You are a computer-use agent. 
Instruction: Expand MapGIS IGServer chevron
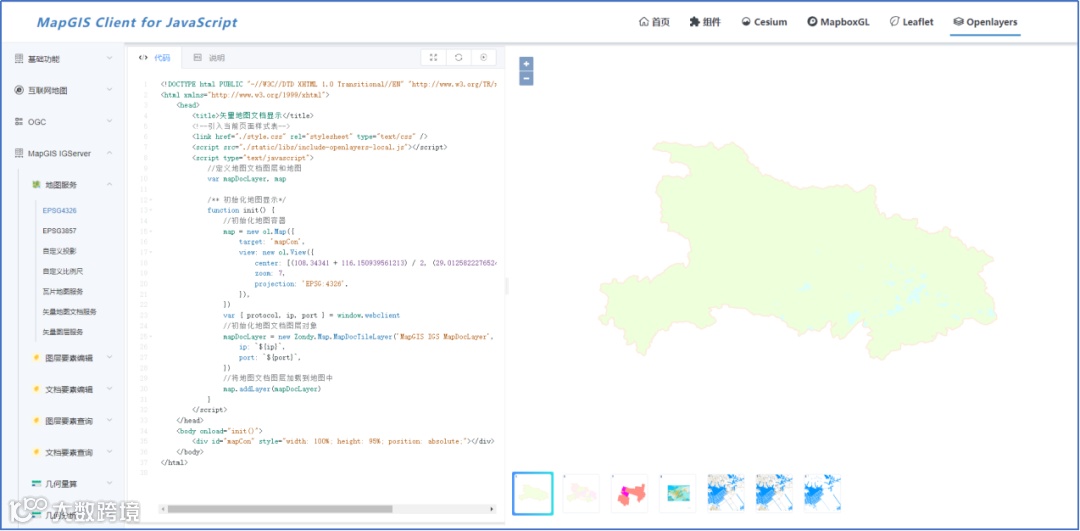[110, 153]
